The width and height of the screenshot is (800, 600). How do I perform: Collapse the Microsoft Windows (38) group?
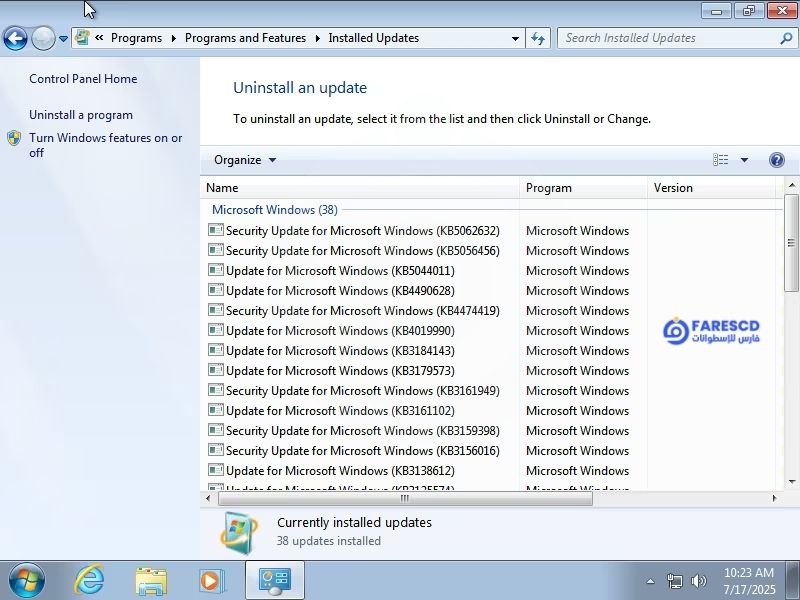pos(274,210)
